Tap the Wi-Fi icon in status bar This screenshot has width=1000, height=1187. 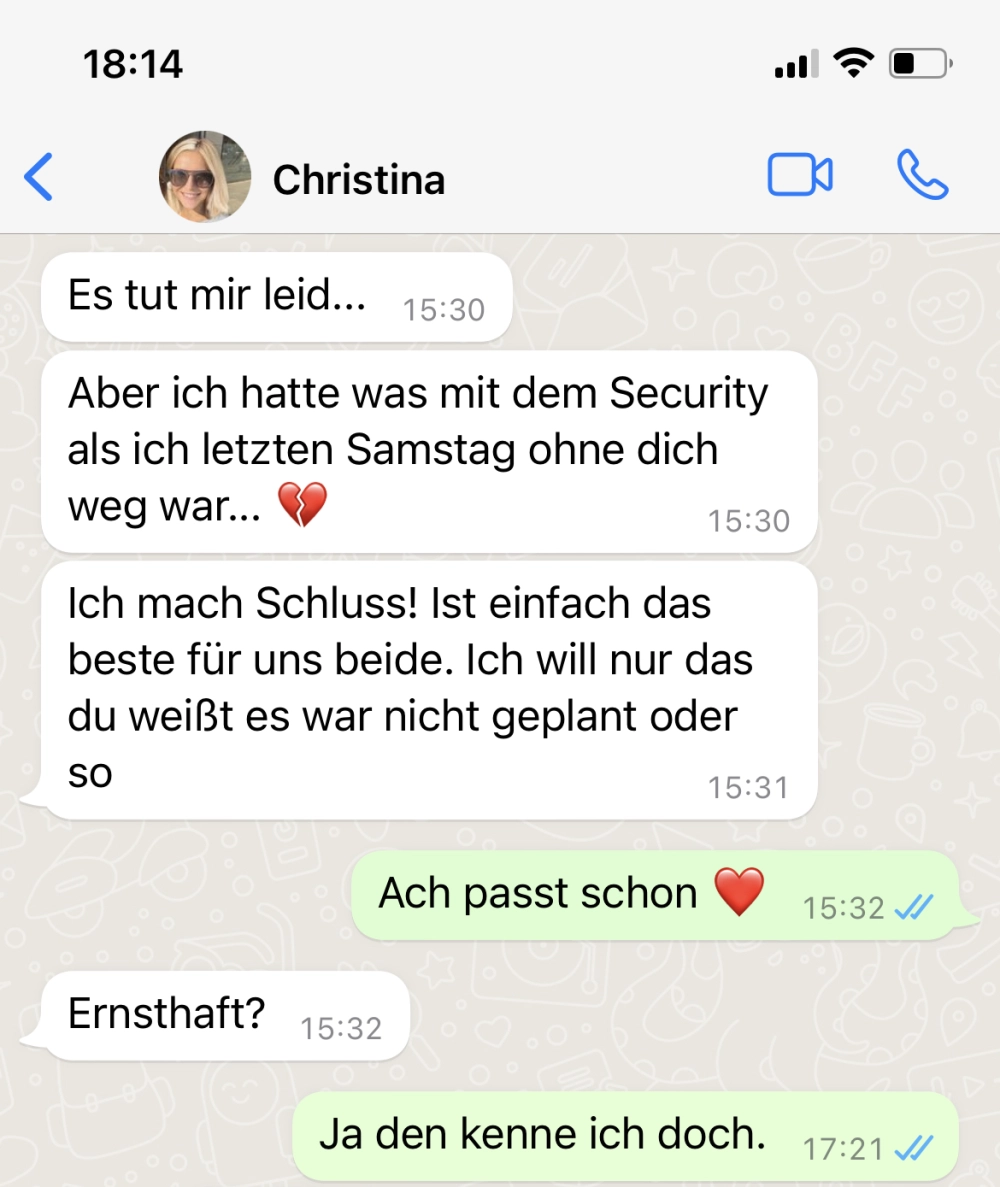tap(854, 63)
